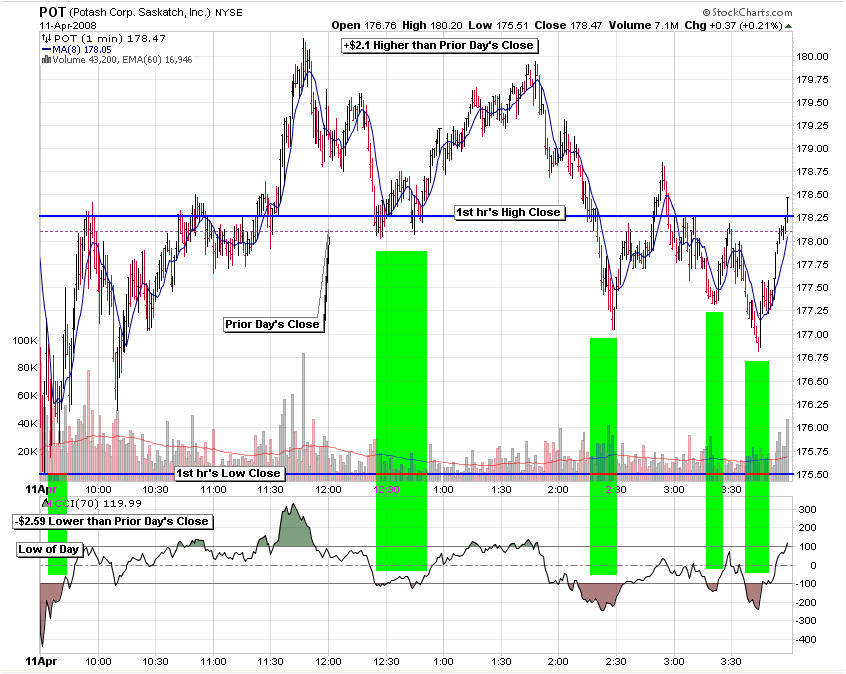
Task: Click the POT ticker symbol in the chart title
Action: click(x=52, y=12)
